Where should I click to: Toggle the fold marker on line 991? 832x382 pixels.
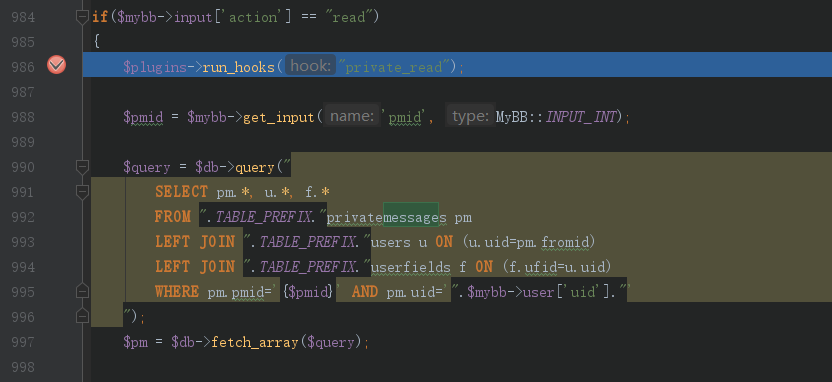click(x=82, y=192)
